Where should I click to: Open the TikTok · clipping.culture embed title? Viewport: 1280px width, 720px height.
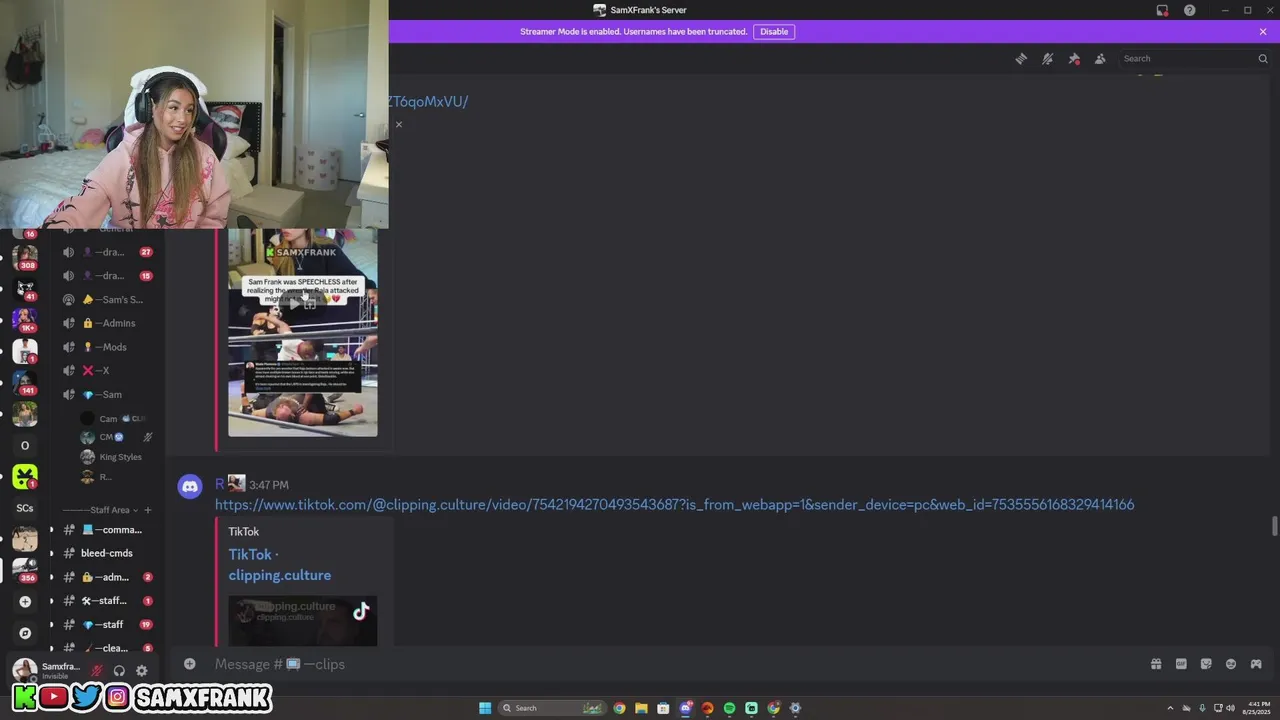(x=279, y=565)
